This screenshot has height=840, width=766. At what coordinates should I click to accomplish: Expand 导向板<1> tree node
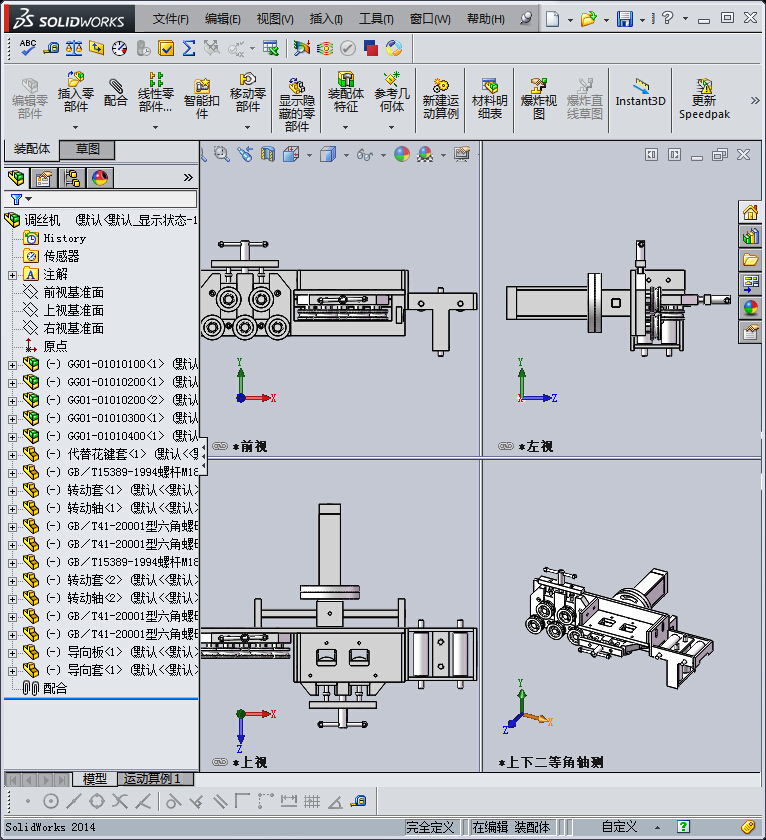12,653
